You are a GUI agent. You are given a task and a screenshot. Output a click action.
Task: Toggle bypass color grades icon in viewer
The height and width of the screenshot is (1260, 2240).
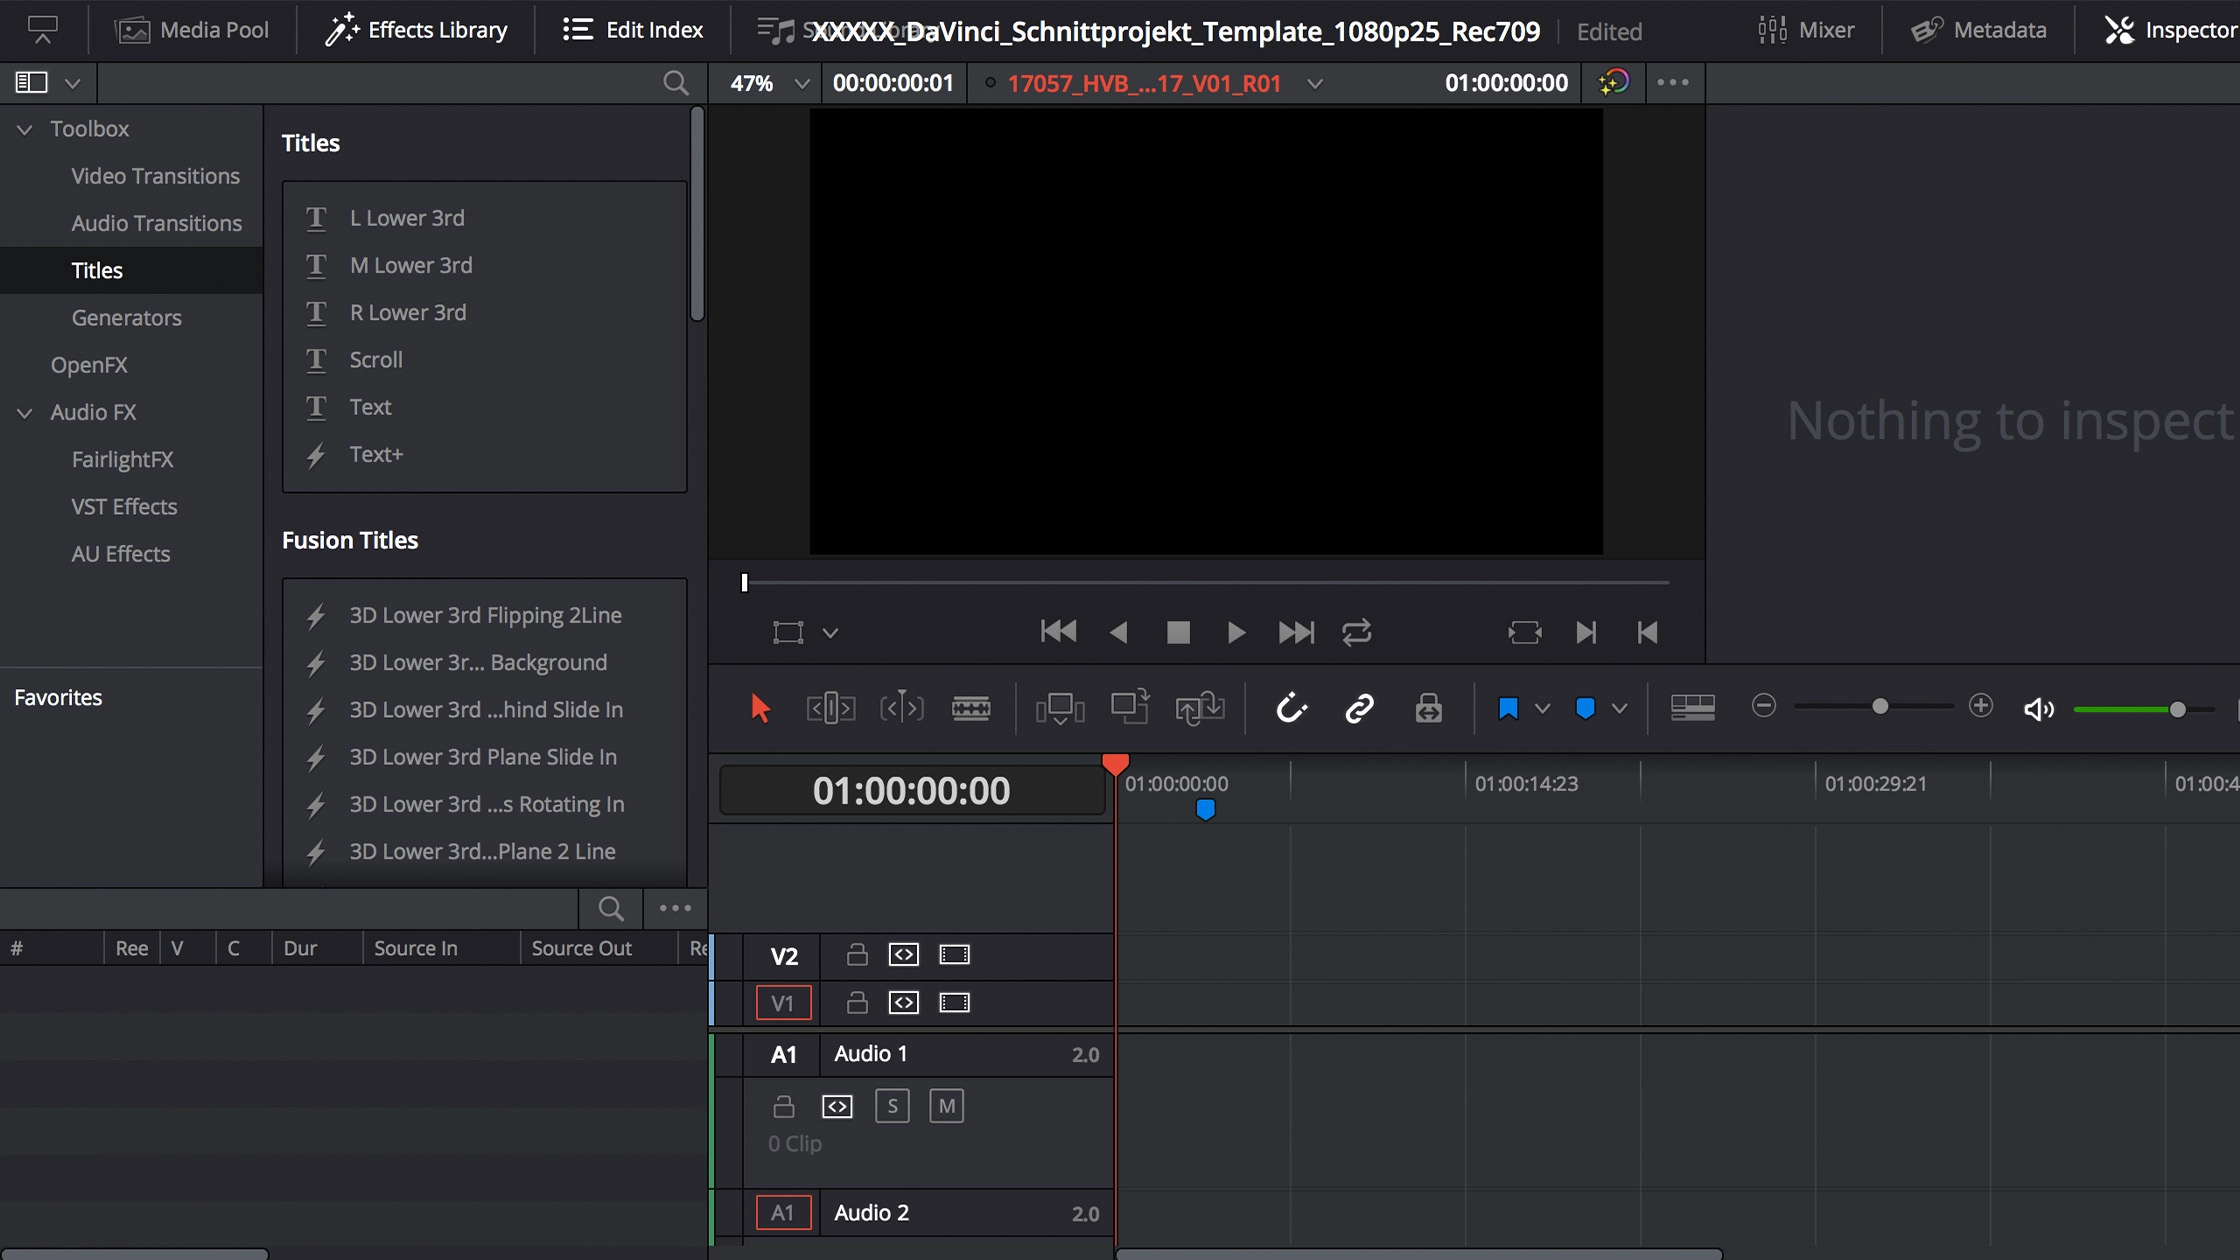click(1614, 82)
